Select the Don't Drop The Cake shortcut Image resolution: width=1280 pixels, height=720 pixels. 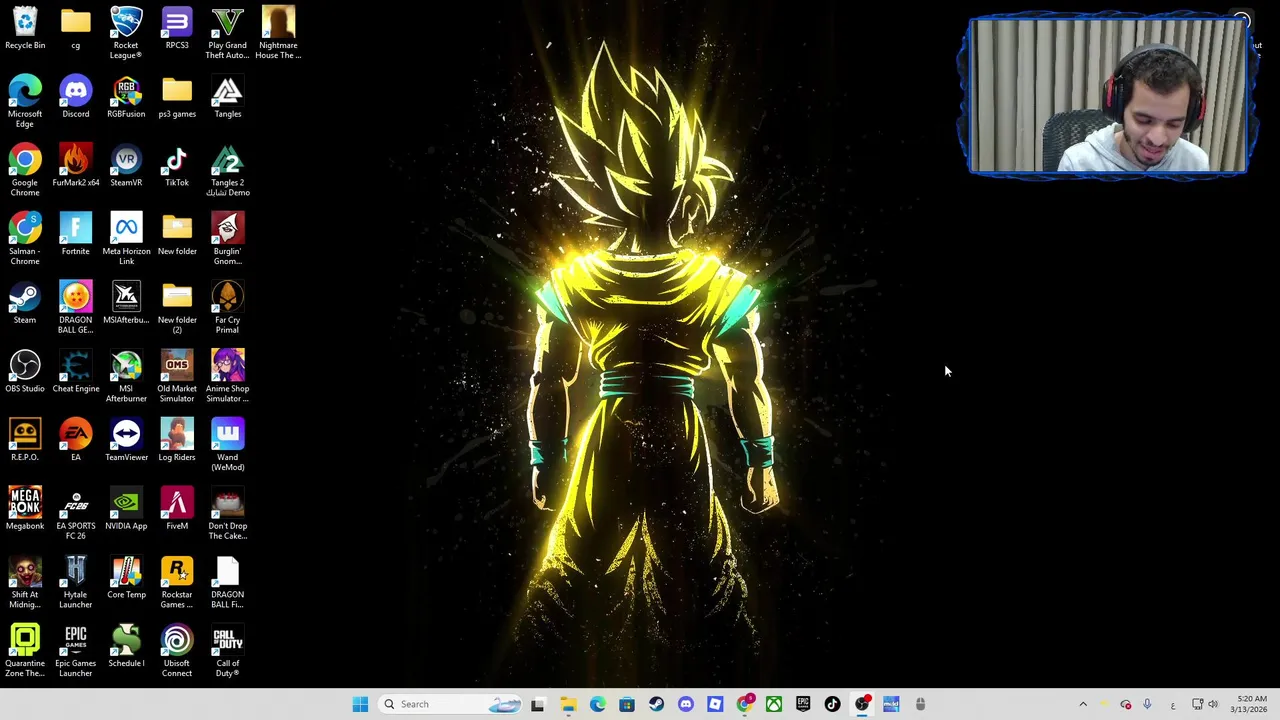(x=227, y=514)
